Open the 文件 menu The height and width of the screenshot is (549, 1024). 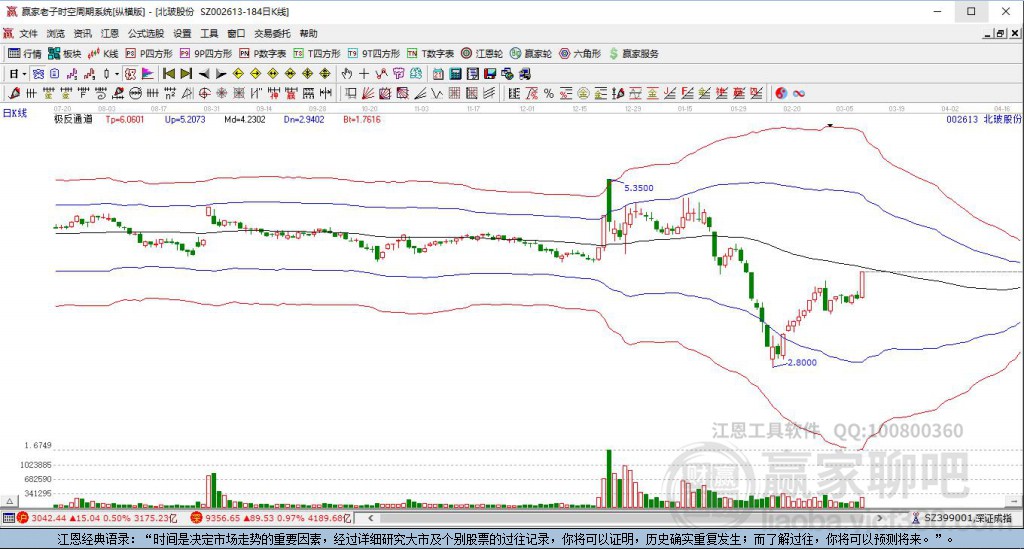(28, 33)
